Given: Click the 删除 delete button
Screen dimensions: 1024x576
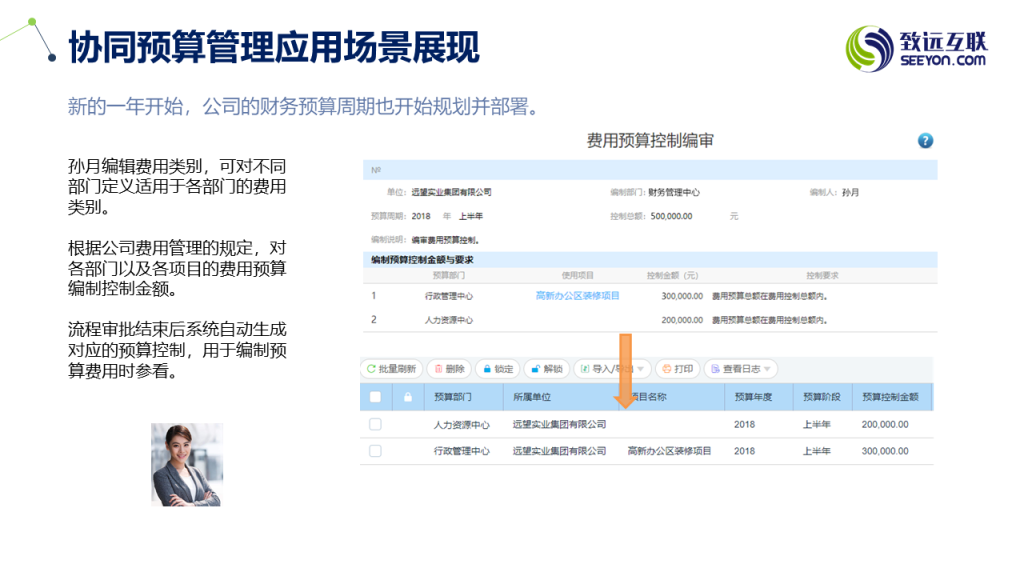Looking at the screenshot, I should click(448, 369).
